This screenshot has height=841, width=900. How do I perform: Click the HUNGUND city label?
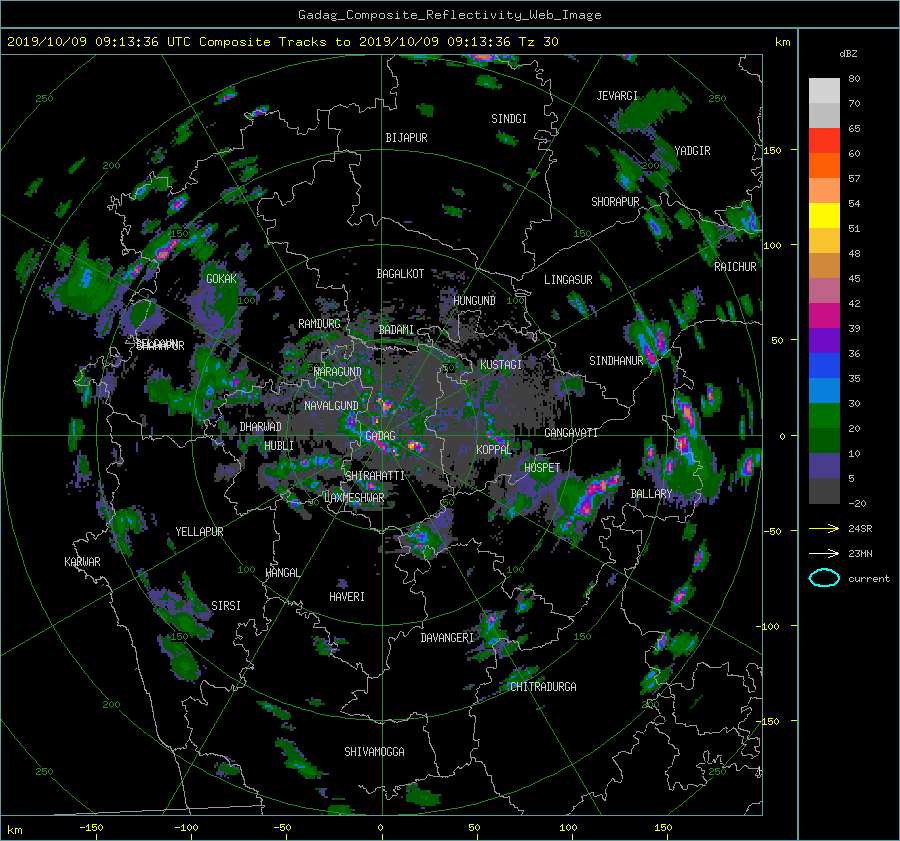point(474,301)
